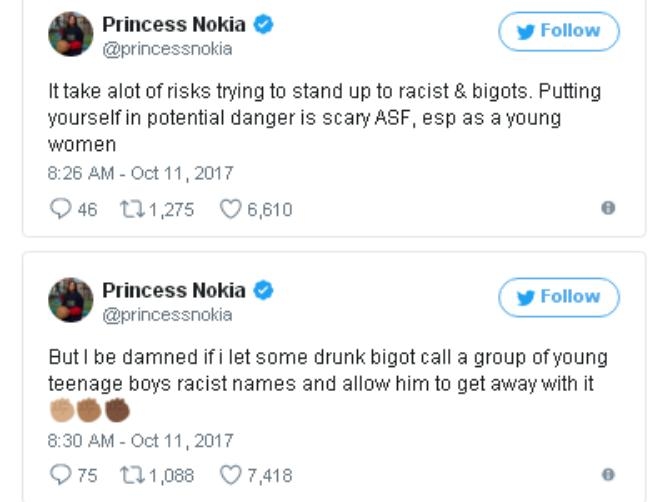Open info icon on first tweet

(607, 208)
